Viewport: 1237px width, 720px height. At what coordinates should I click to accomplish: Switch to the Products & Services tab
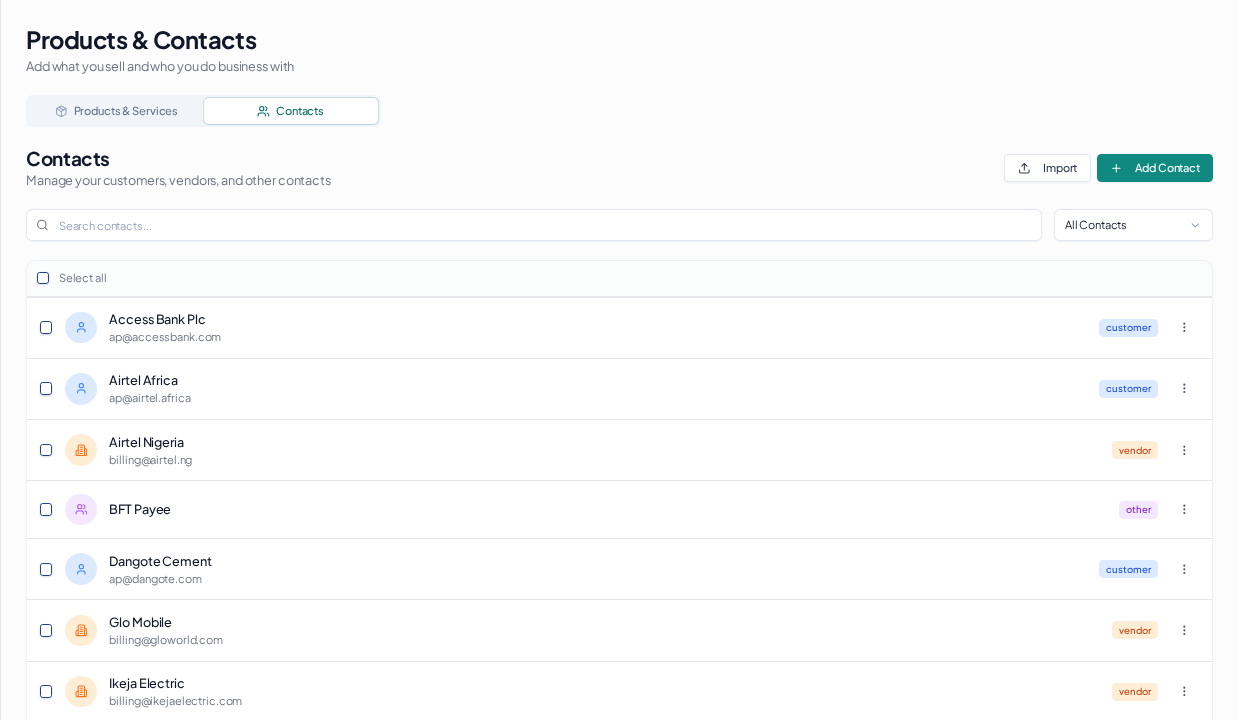pos(116,111)
